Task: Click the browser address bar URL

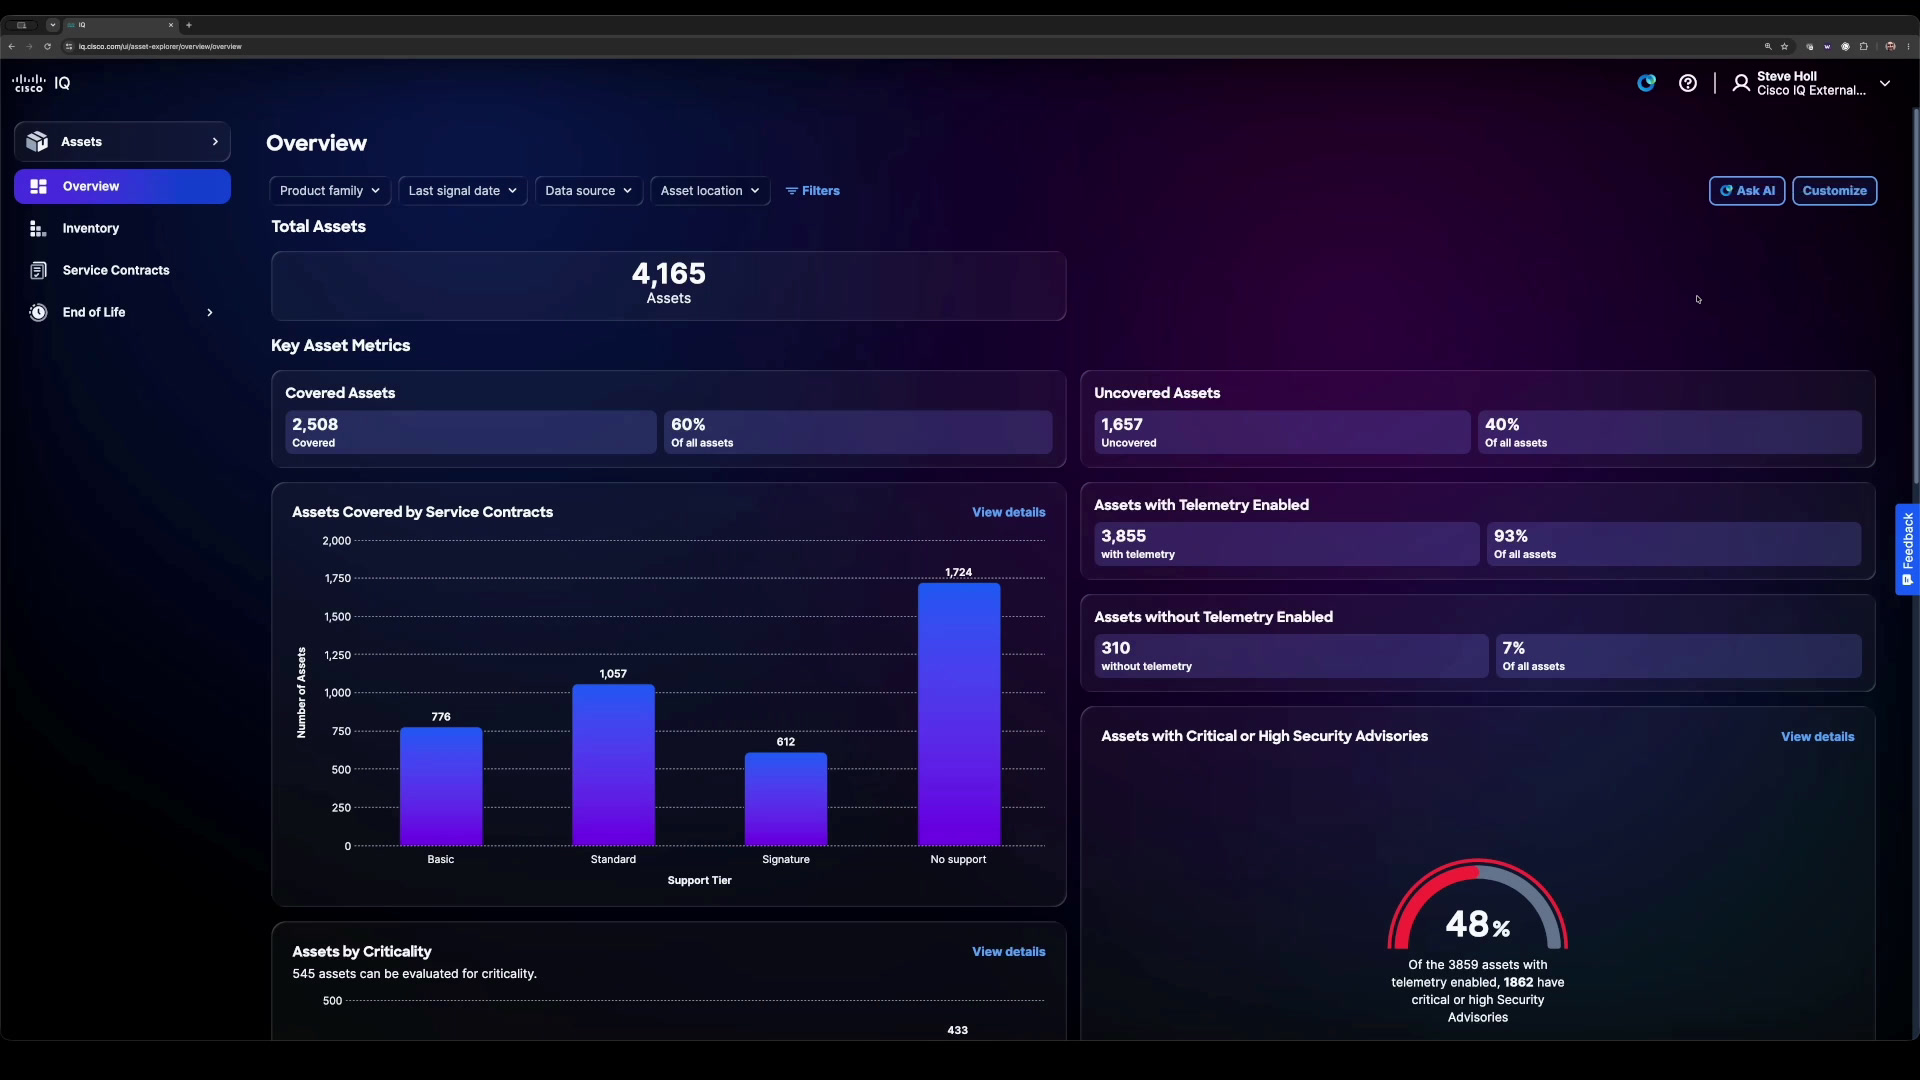Action: [160, 46]
